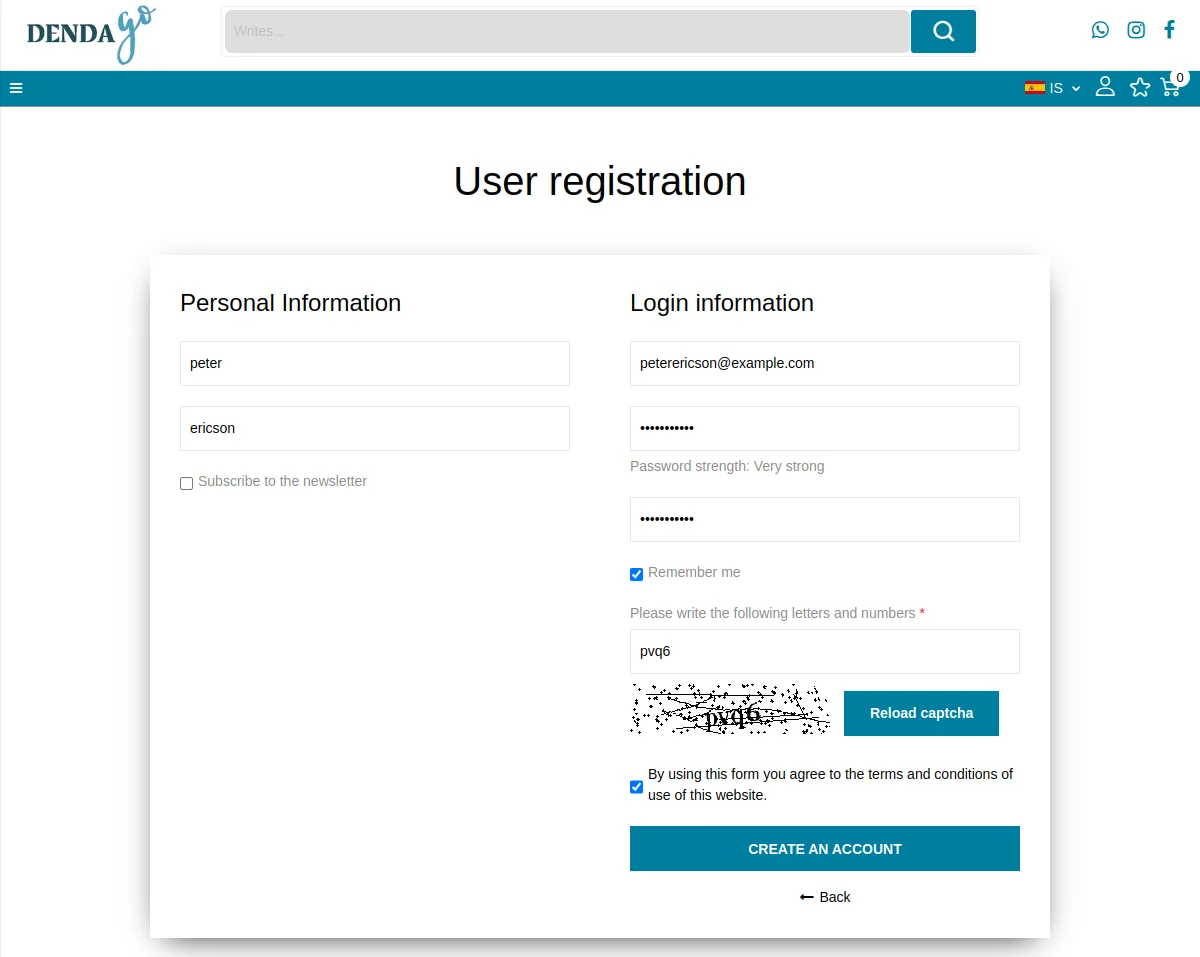1200x957 pixels.
Task: Open the shopping cart
Action: [1170, 87]
